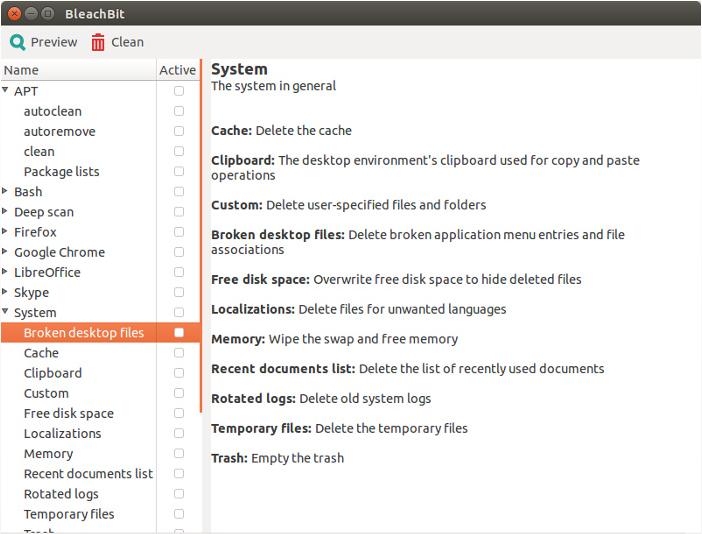Viewport: 702px width, 534px height.
Task: Select the clean row under APT
Action: 100,151
